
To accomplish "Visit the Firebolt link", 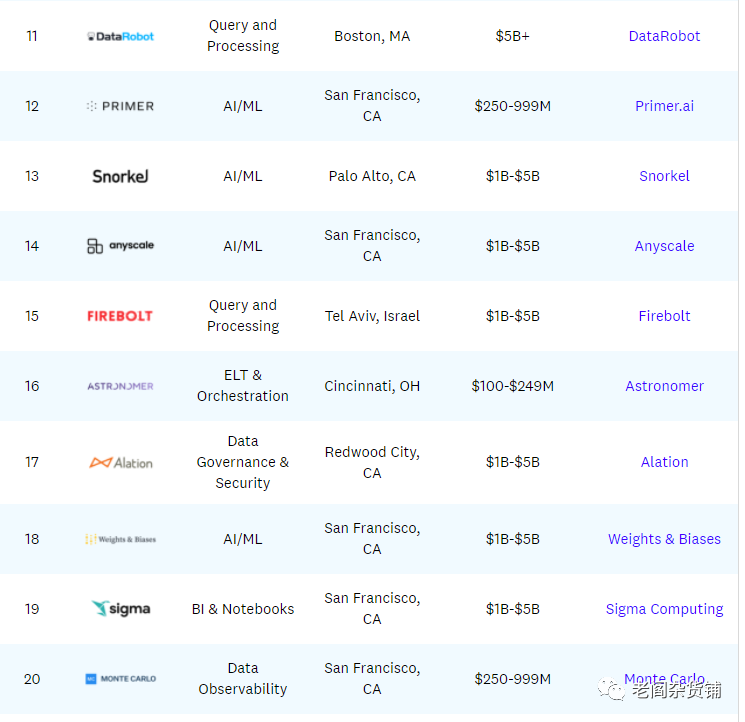I will (x=664, y=316).
